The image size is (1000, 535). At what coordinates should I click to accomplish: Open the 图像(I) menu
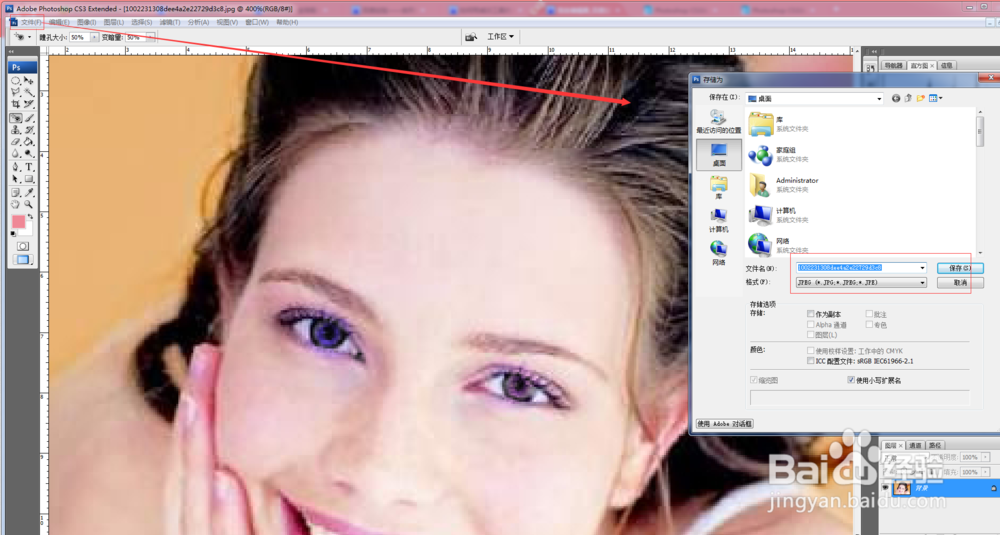click(87, 22)
